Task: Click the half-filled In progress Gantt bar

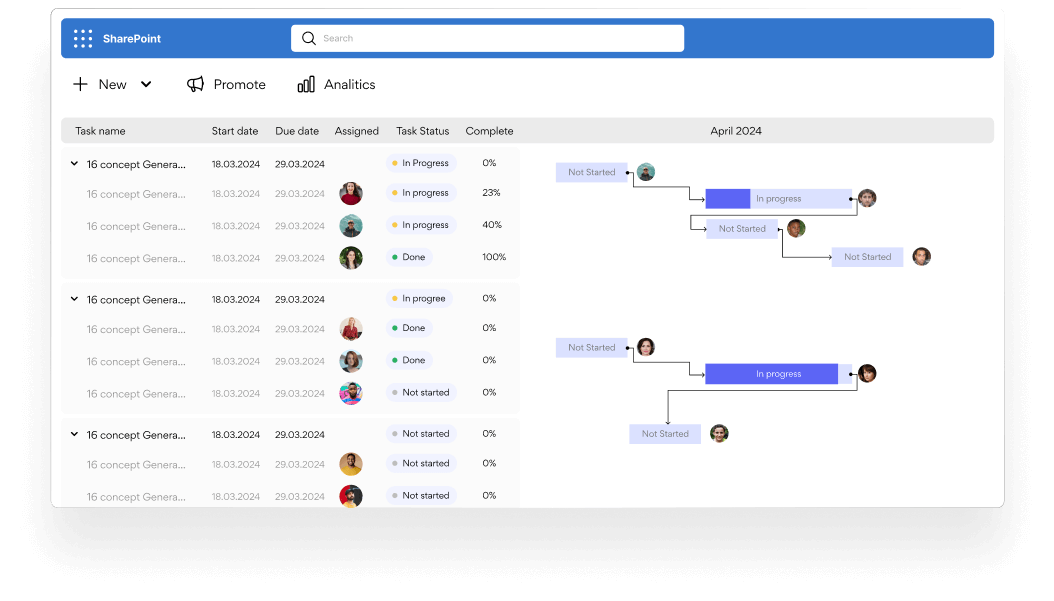Action: click(778, 198)
